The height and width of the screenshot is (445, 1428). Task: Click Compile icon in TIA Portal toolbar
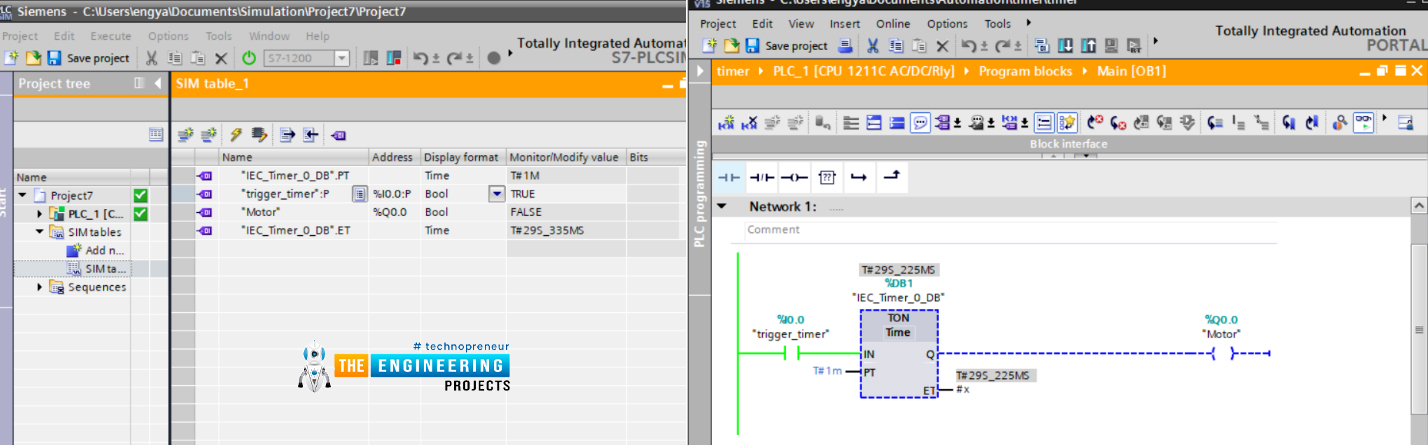click(1042, 45)
